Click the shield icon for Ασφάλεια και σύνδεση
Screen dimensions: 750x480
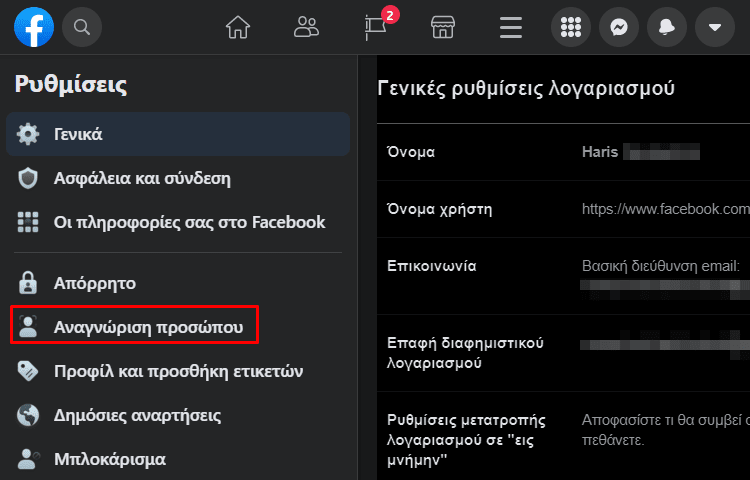[28, 178]
